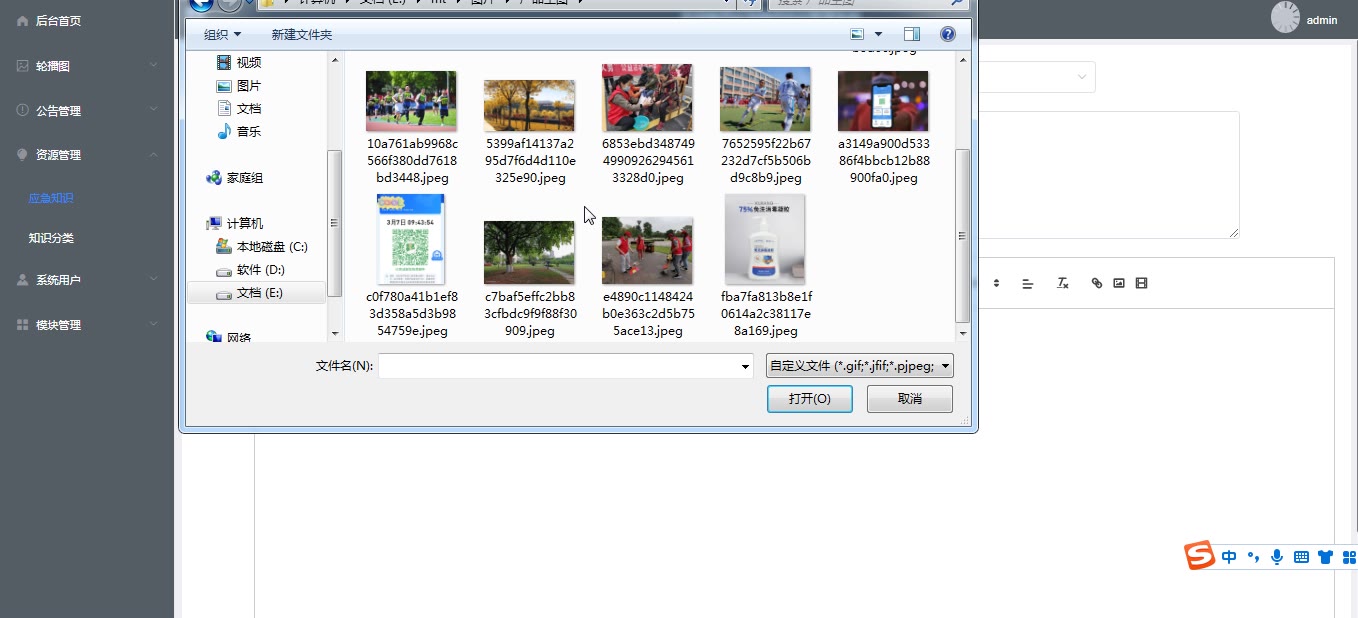The height and width of the screenshot is (618, 1358).
Task: Click Sogou voice input microphone icon
Action: pos(1277,557)
